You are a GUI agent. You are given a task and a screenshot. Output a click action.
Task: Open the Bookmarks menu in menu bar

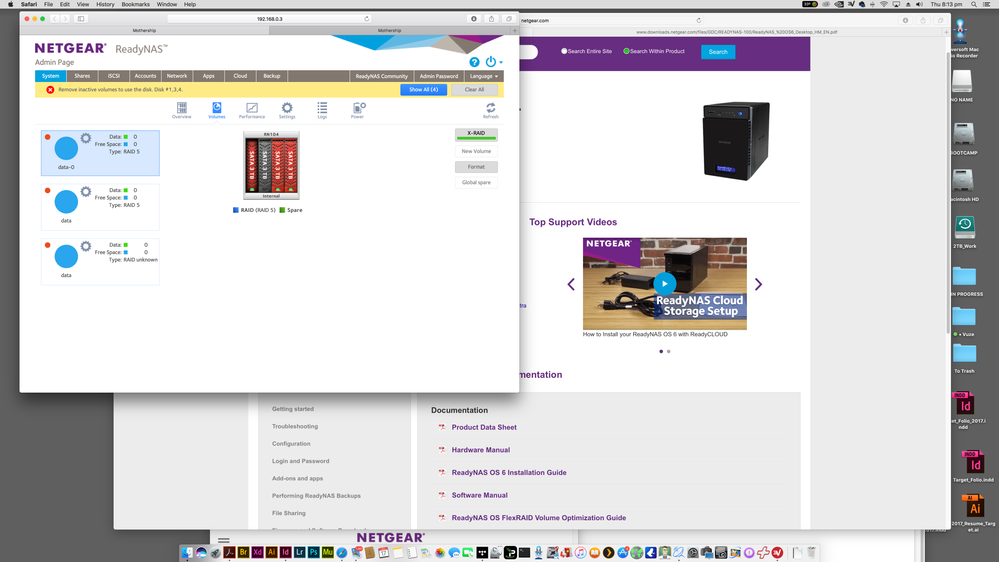point(136,4)
